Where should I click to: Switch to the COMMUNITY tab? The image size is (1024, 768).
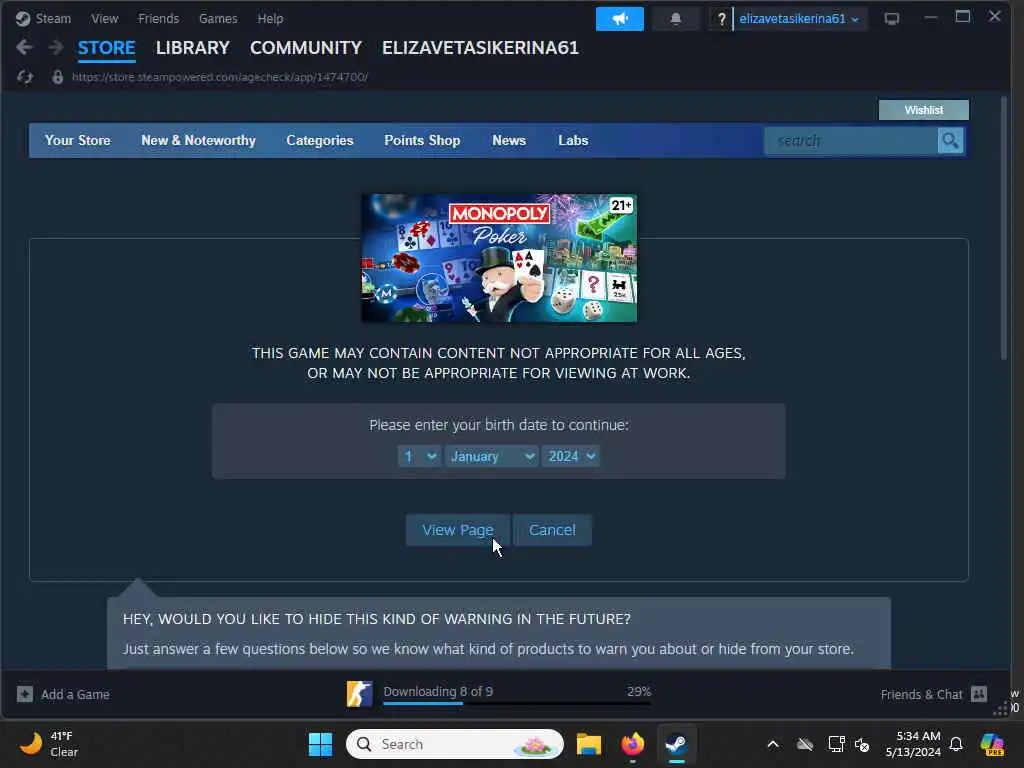306,48
